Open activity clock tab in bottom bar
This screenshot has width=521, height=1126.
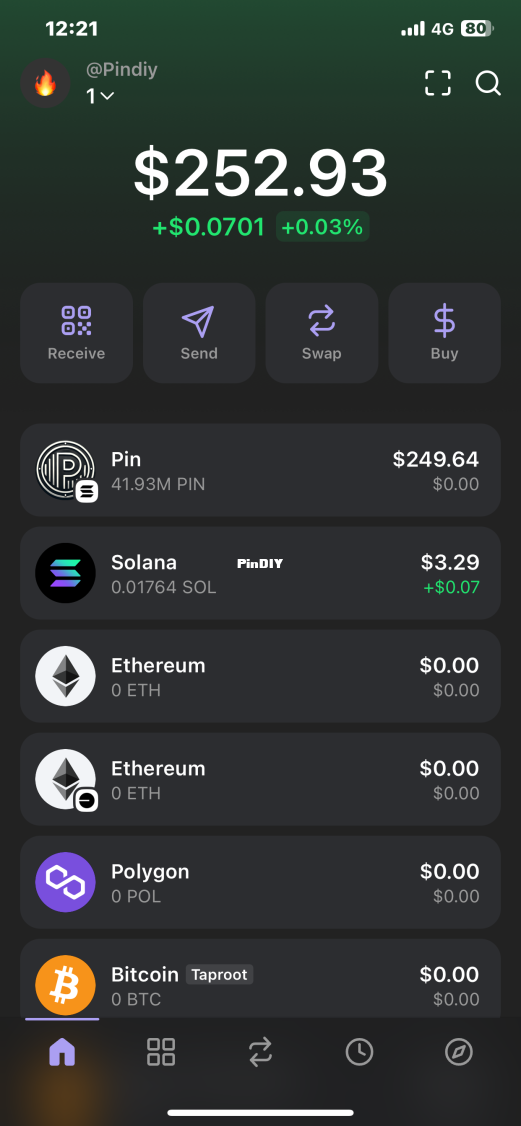360,1052
